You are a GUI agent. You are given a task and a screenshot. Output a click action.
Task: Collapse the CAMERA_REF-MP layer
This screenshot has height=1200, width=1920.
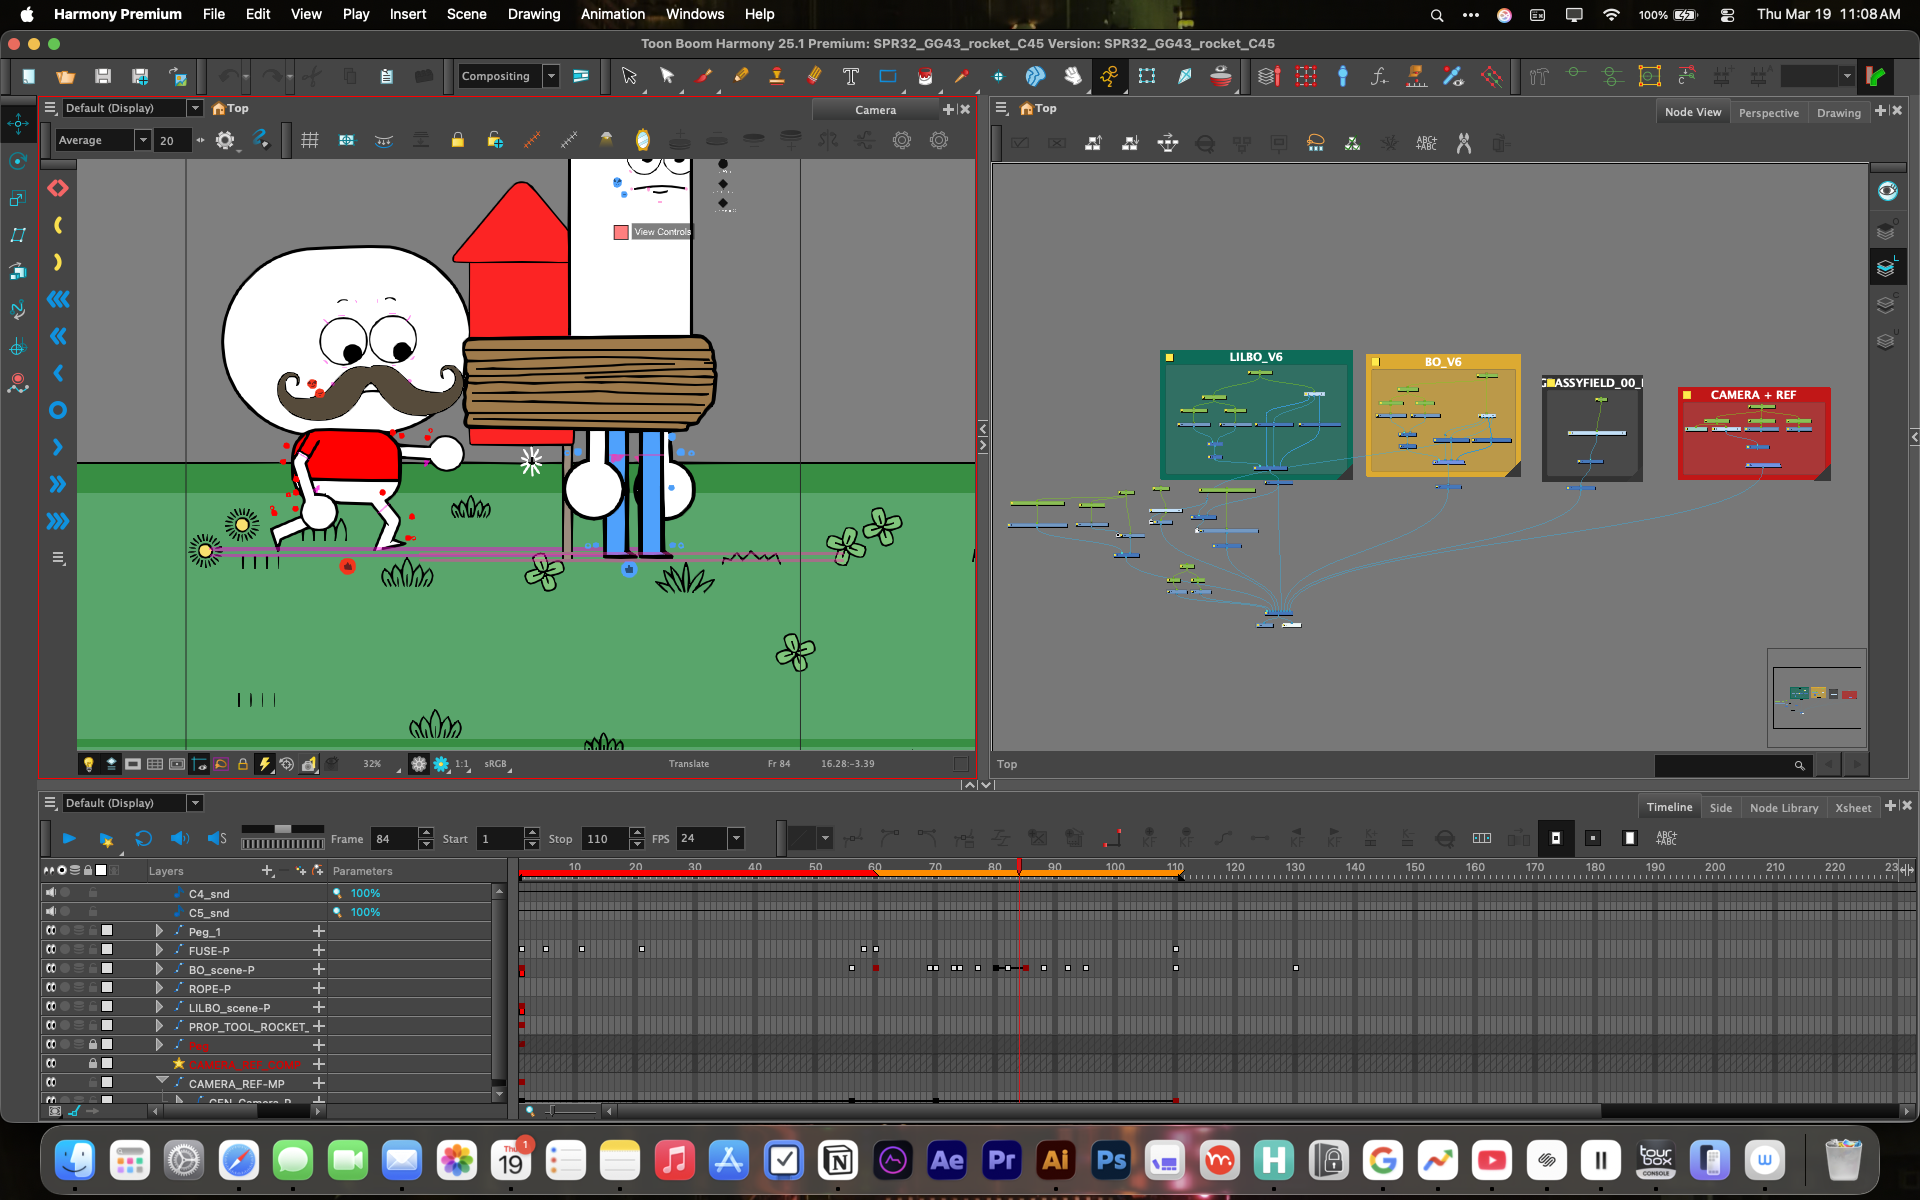(161, 1082)
